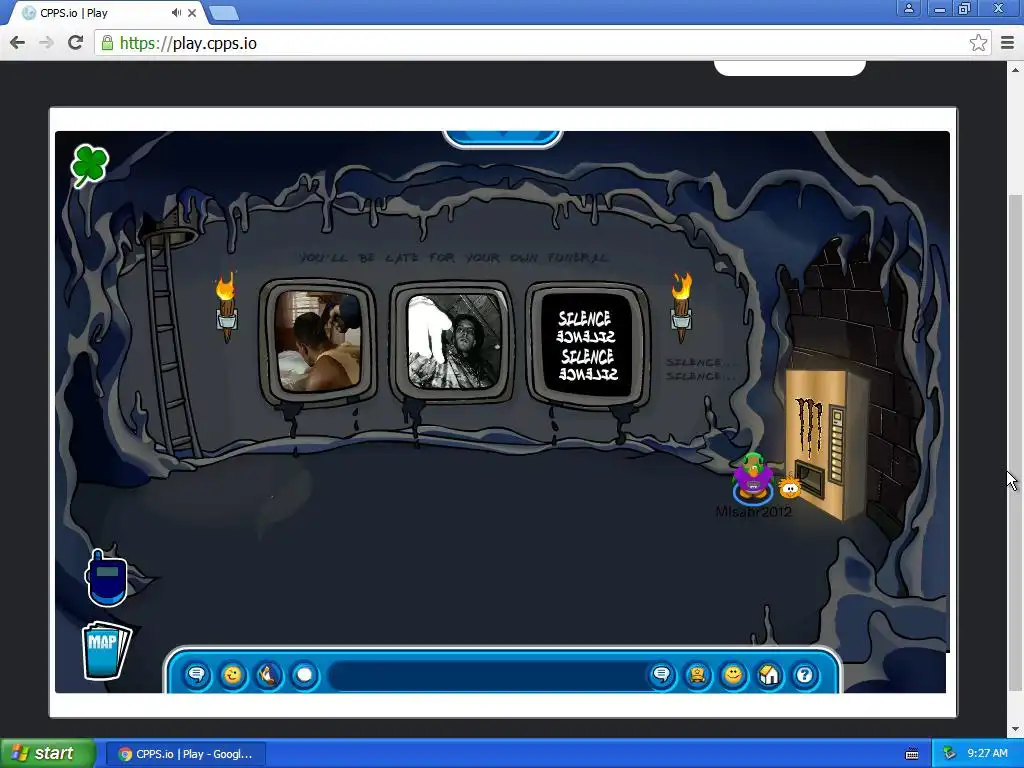This screenshot has height=768, width=1024.
Task: Click the scrollbar down arrow
Action: tap(1014, 729)
